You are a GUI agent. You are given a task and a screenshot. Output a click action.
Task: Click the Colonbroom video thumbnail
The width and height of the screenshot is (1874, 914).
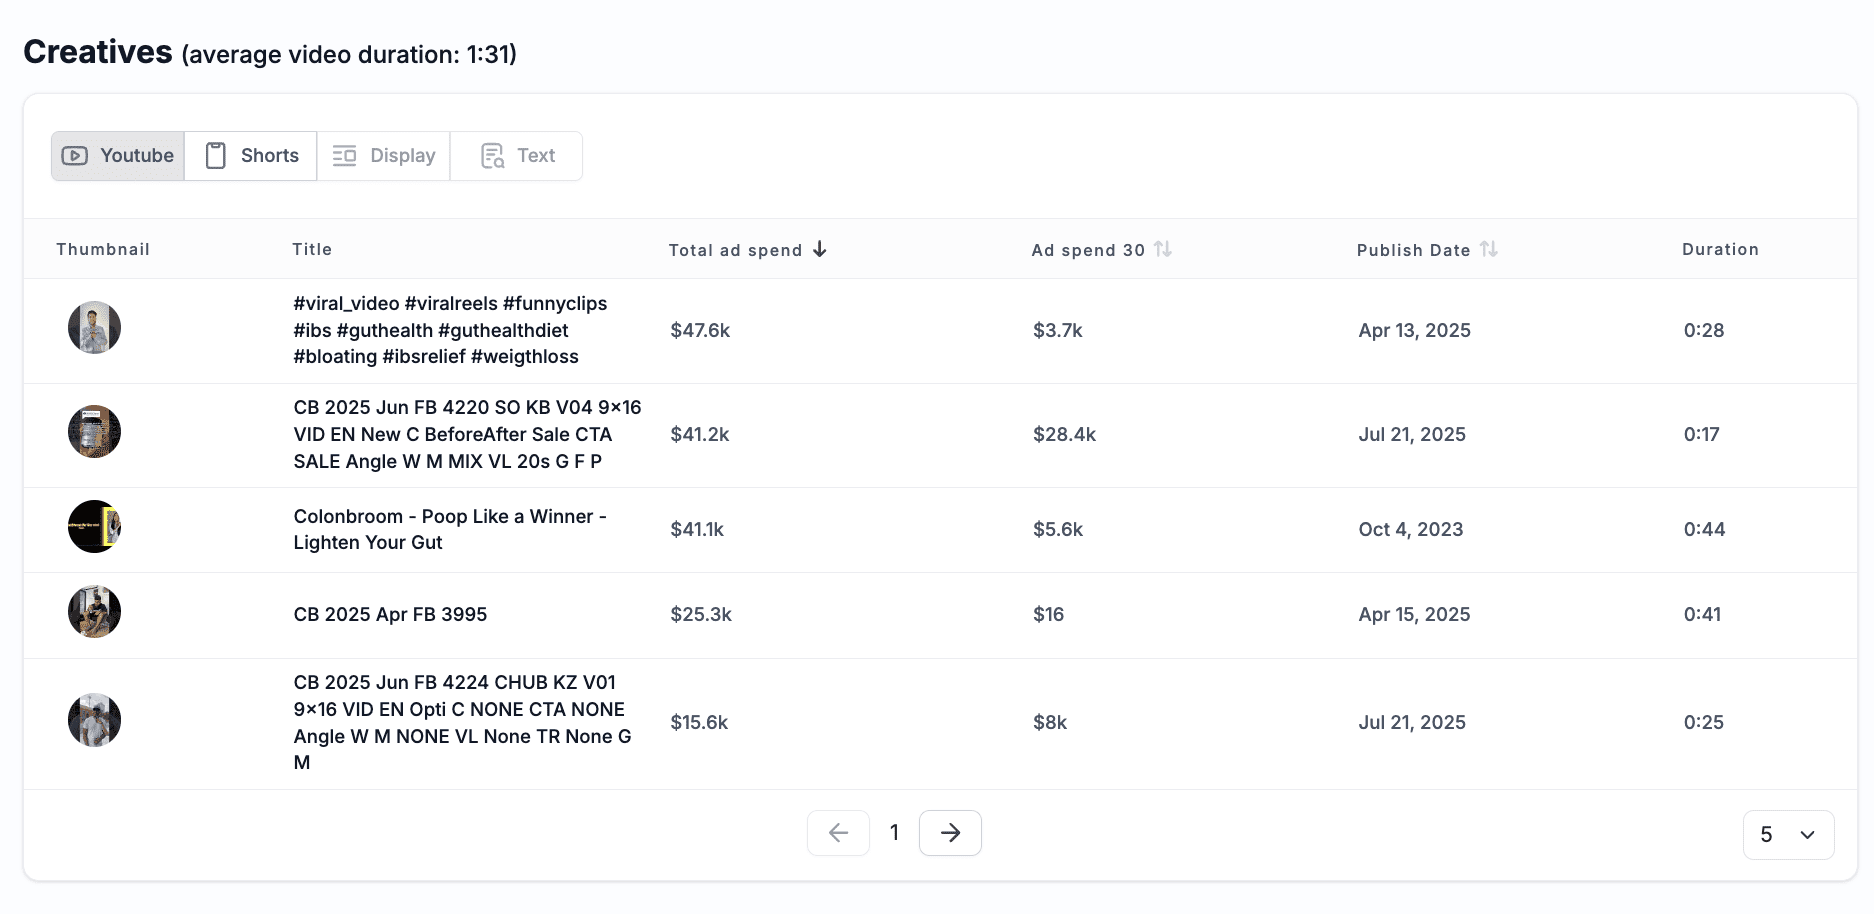tap(94, 527)
